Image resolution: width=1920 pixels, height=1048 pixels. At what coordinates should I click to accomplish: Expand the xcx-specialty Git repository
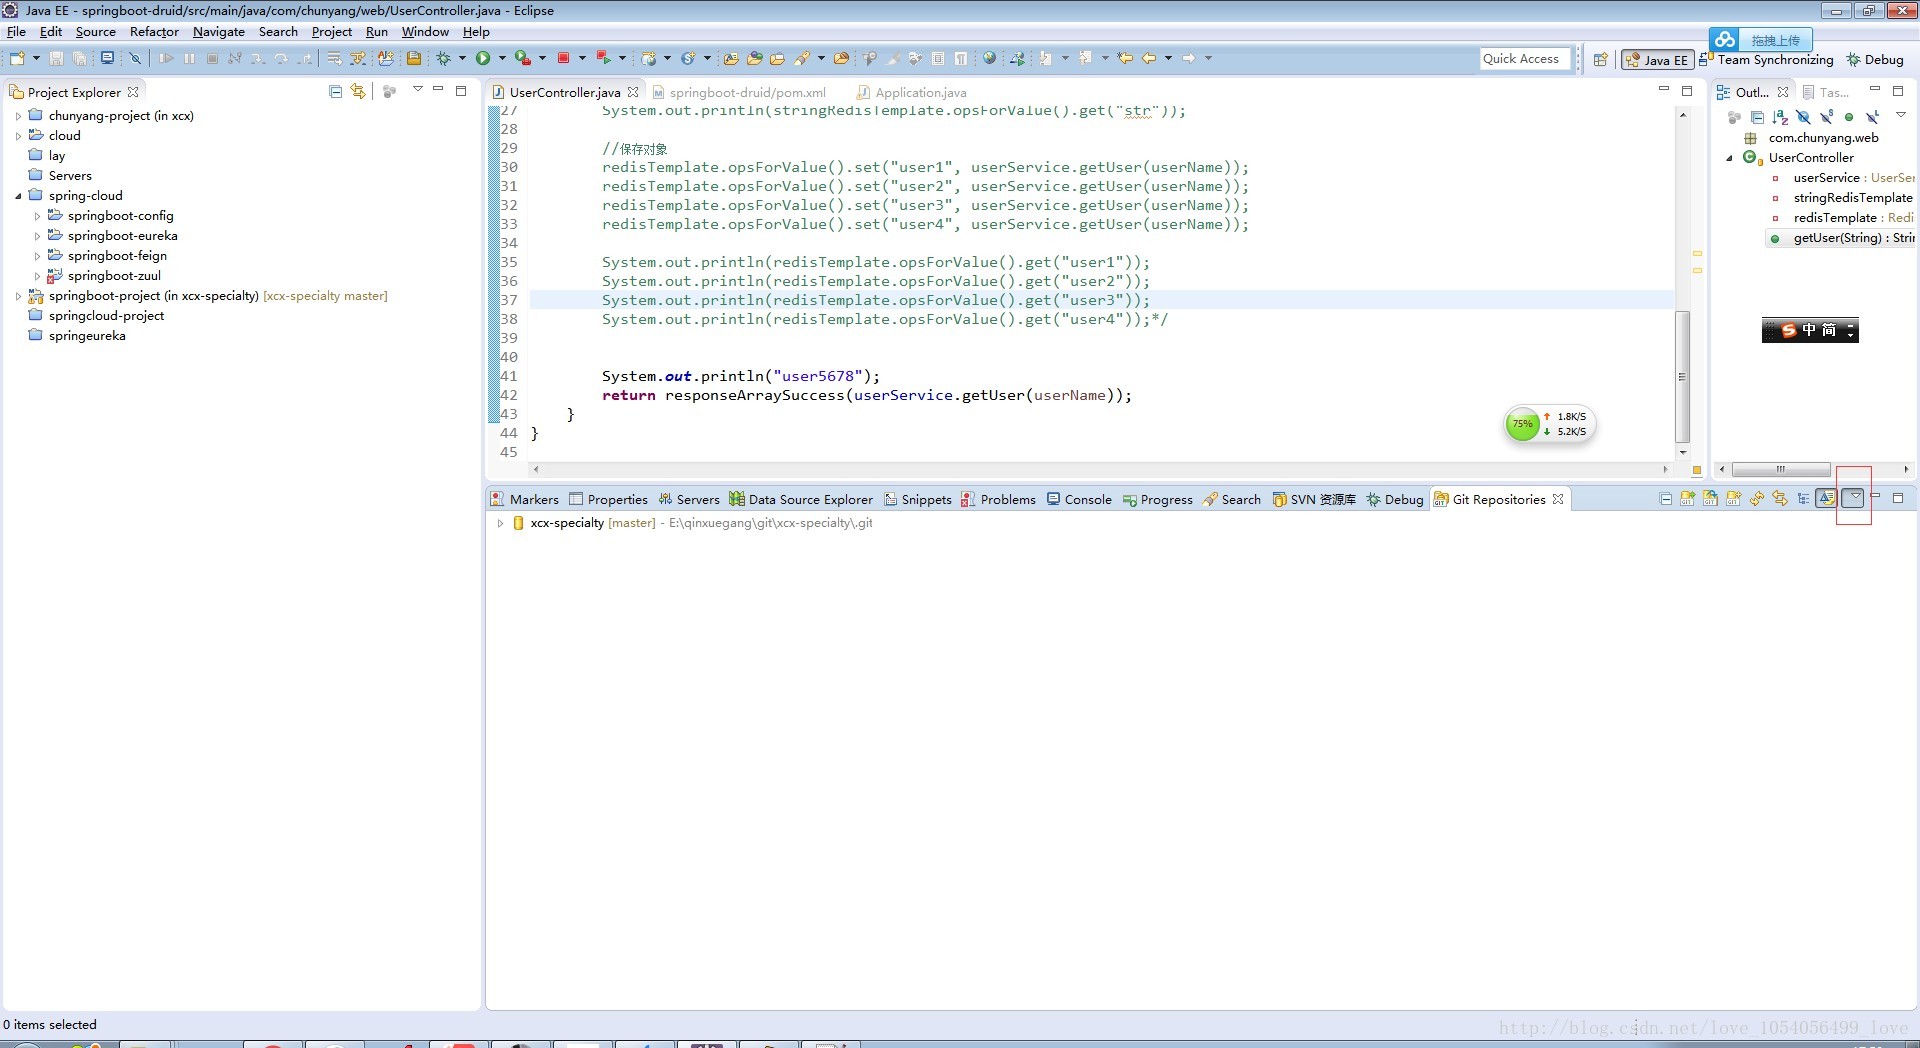coord(500,523)
